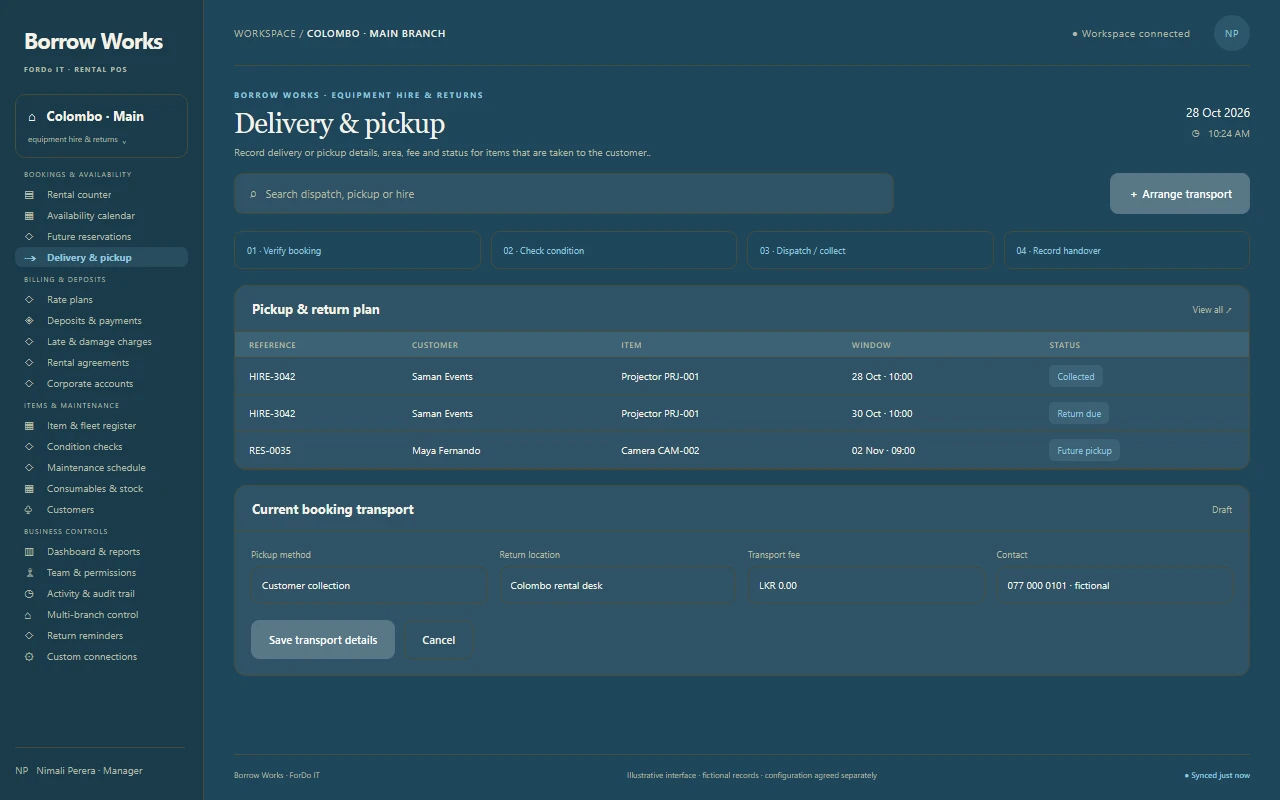Click the Future pickup status badge
Screen dimensions: 1280x800
[1084, 451]
